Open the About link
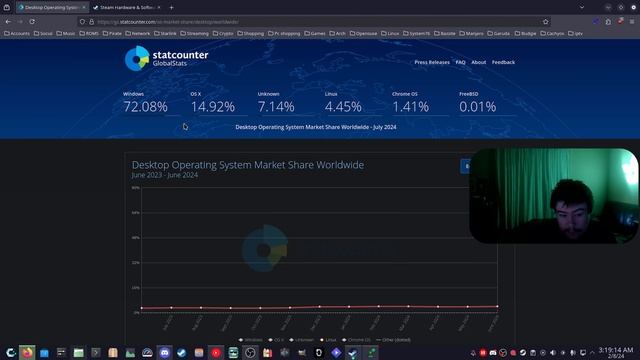640x360 pixels. pos(478,62)
